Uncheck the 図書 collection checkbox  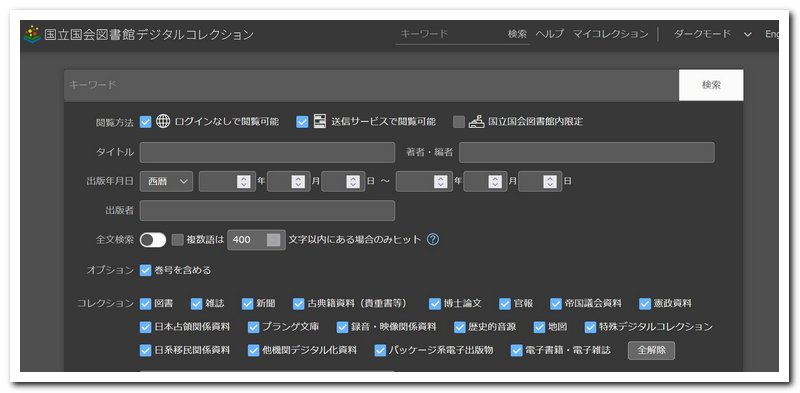[x=145, y=304]
